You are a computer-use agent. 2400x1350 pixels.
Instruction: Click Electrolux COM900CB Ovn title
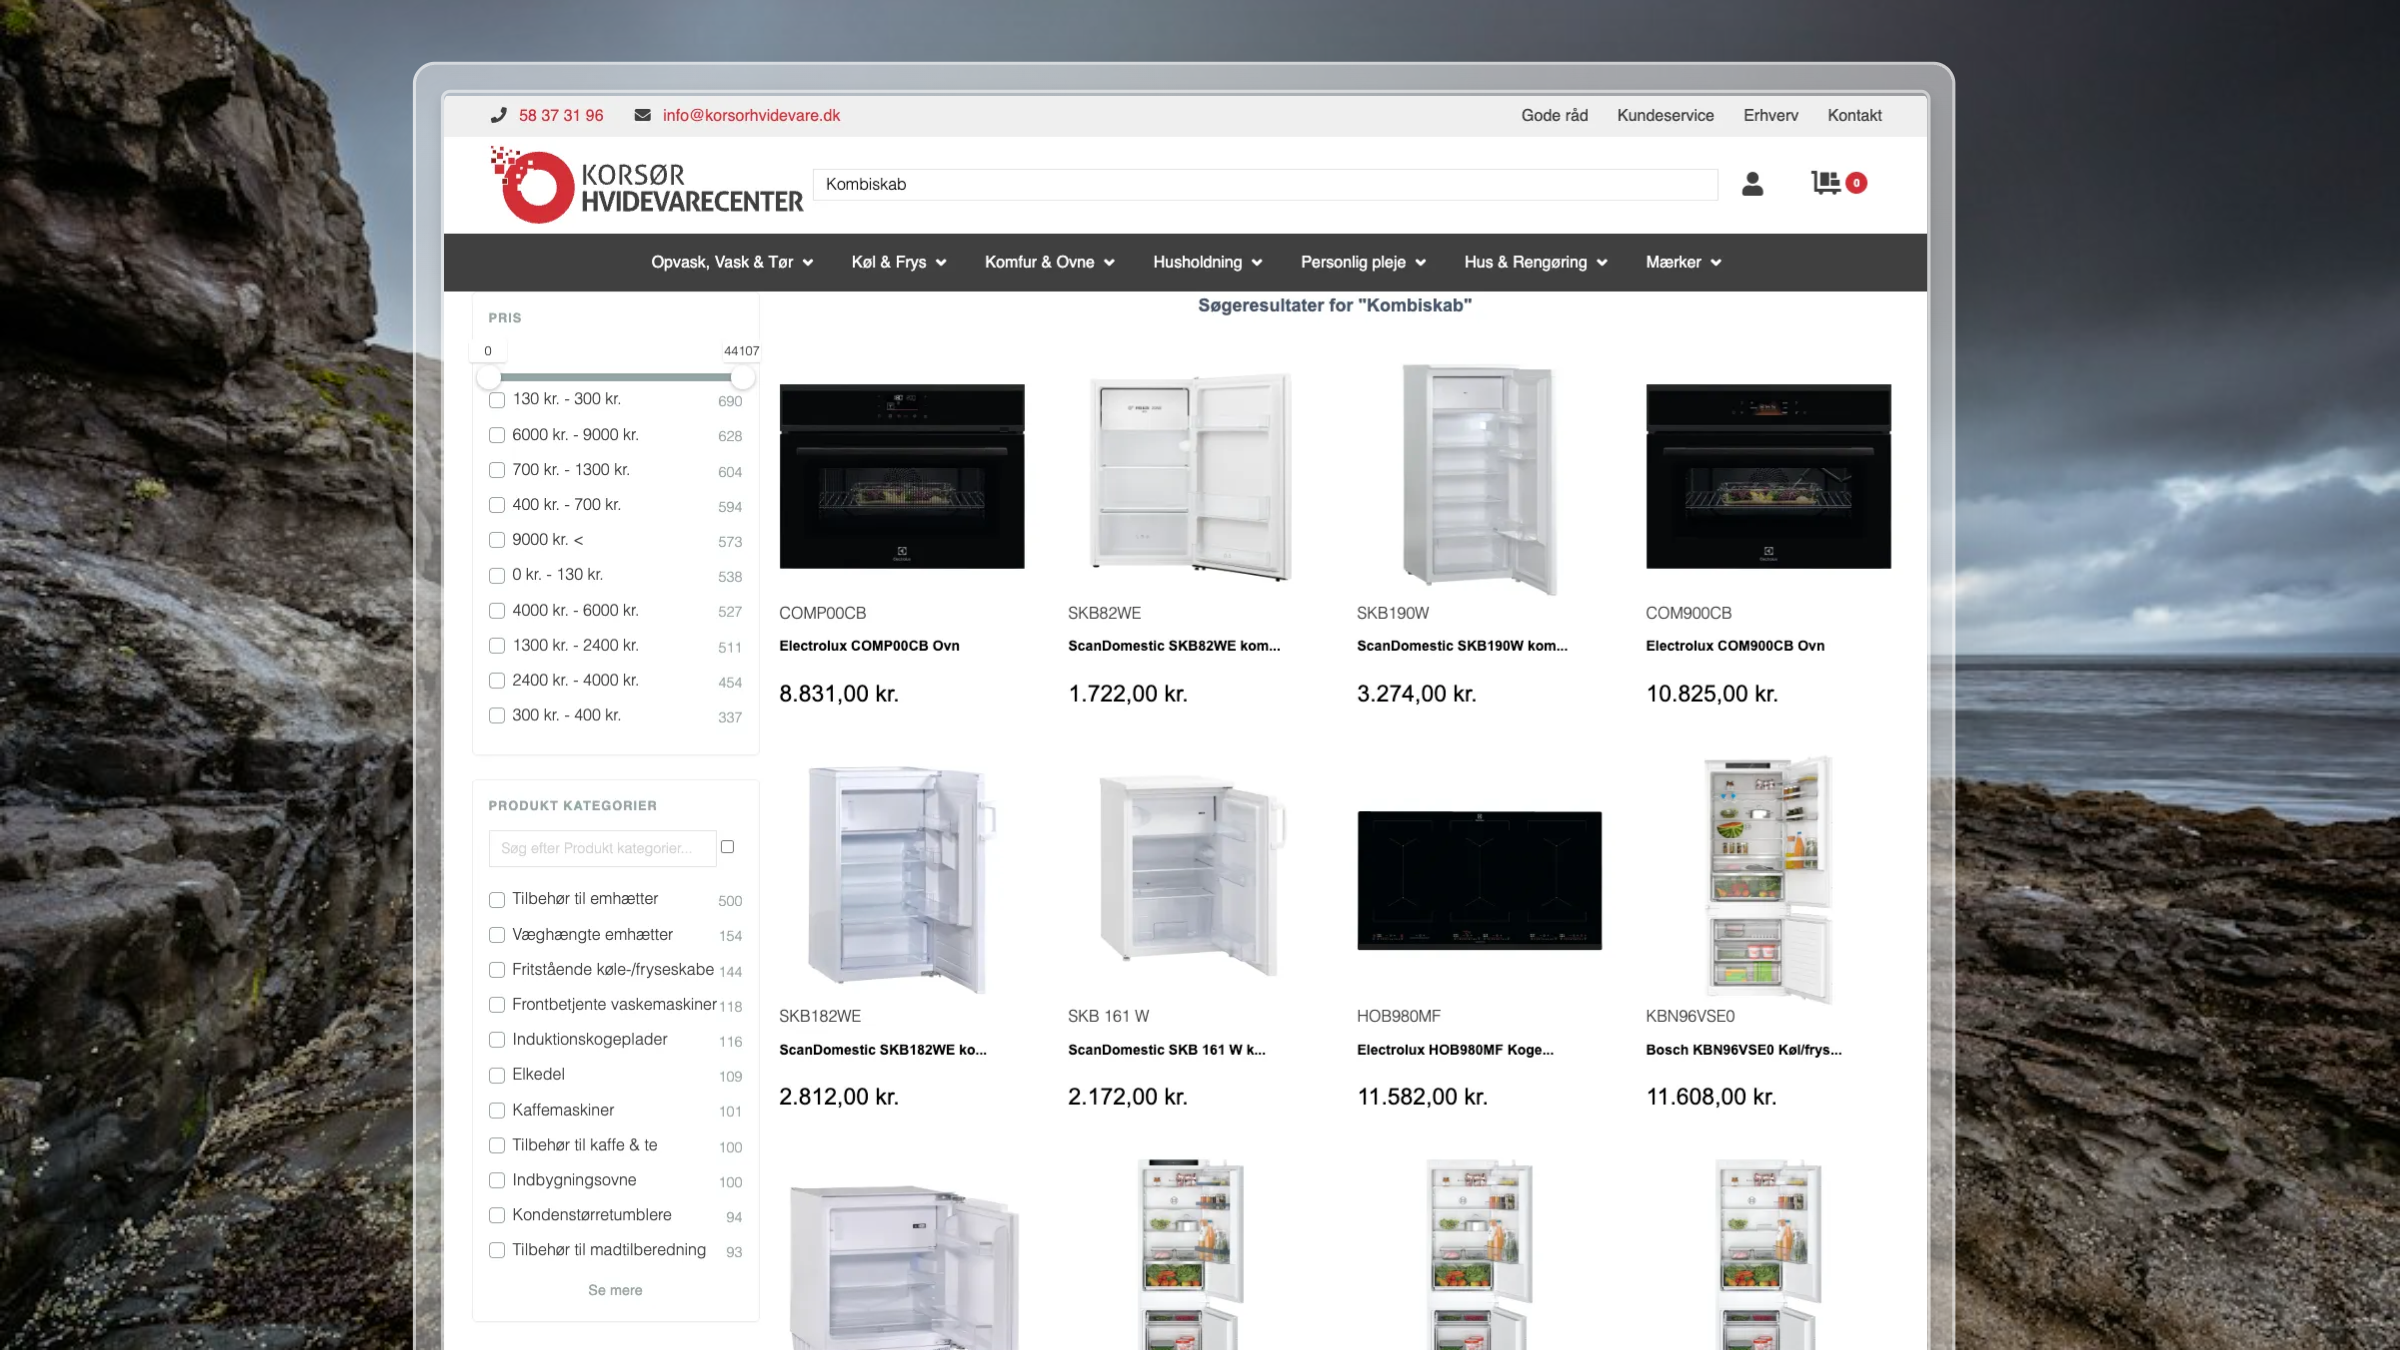tap(1735, 646)
